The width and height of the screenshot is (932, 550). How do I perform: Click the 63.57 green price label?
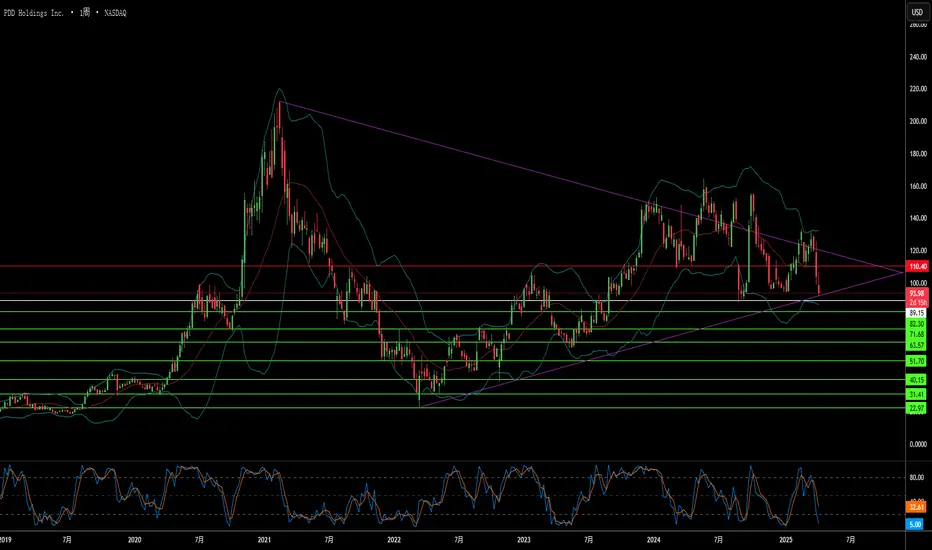(916, 344)
